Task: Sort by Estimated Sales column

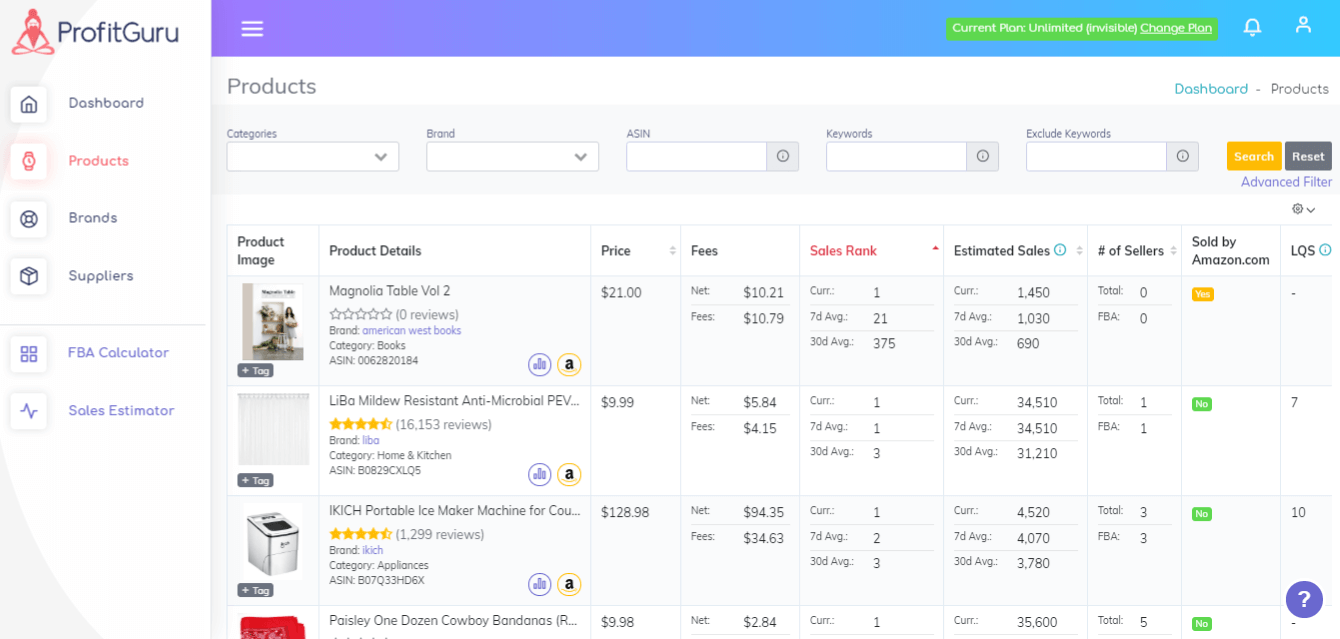Action: click(1015, 251)
